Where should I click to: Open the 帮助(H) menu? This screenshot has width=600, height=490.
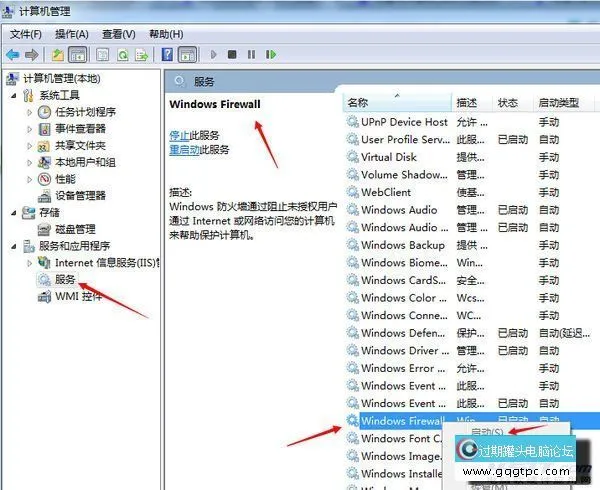point(166,34)
